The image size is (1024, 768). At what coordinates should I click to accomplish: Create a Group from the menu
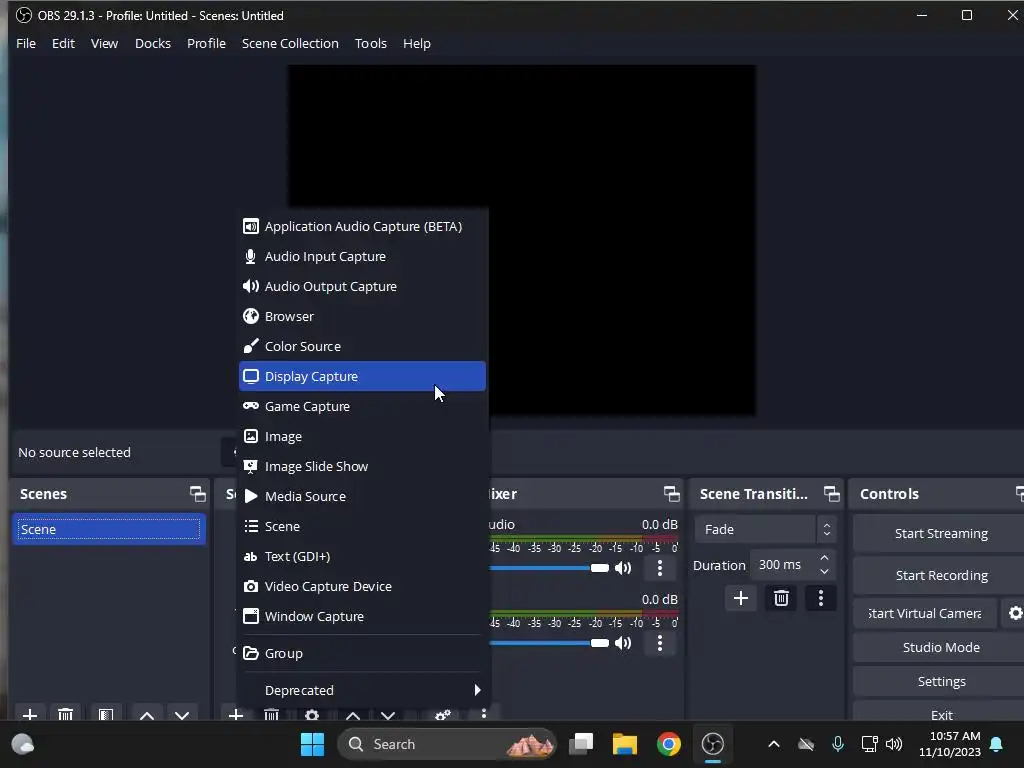(362, 654)
